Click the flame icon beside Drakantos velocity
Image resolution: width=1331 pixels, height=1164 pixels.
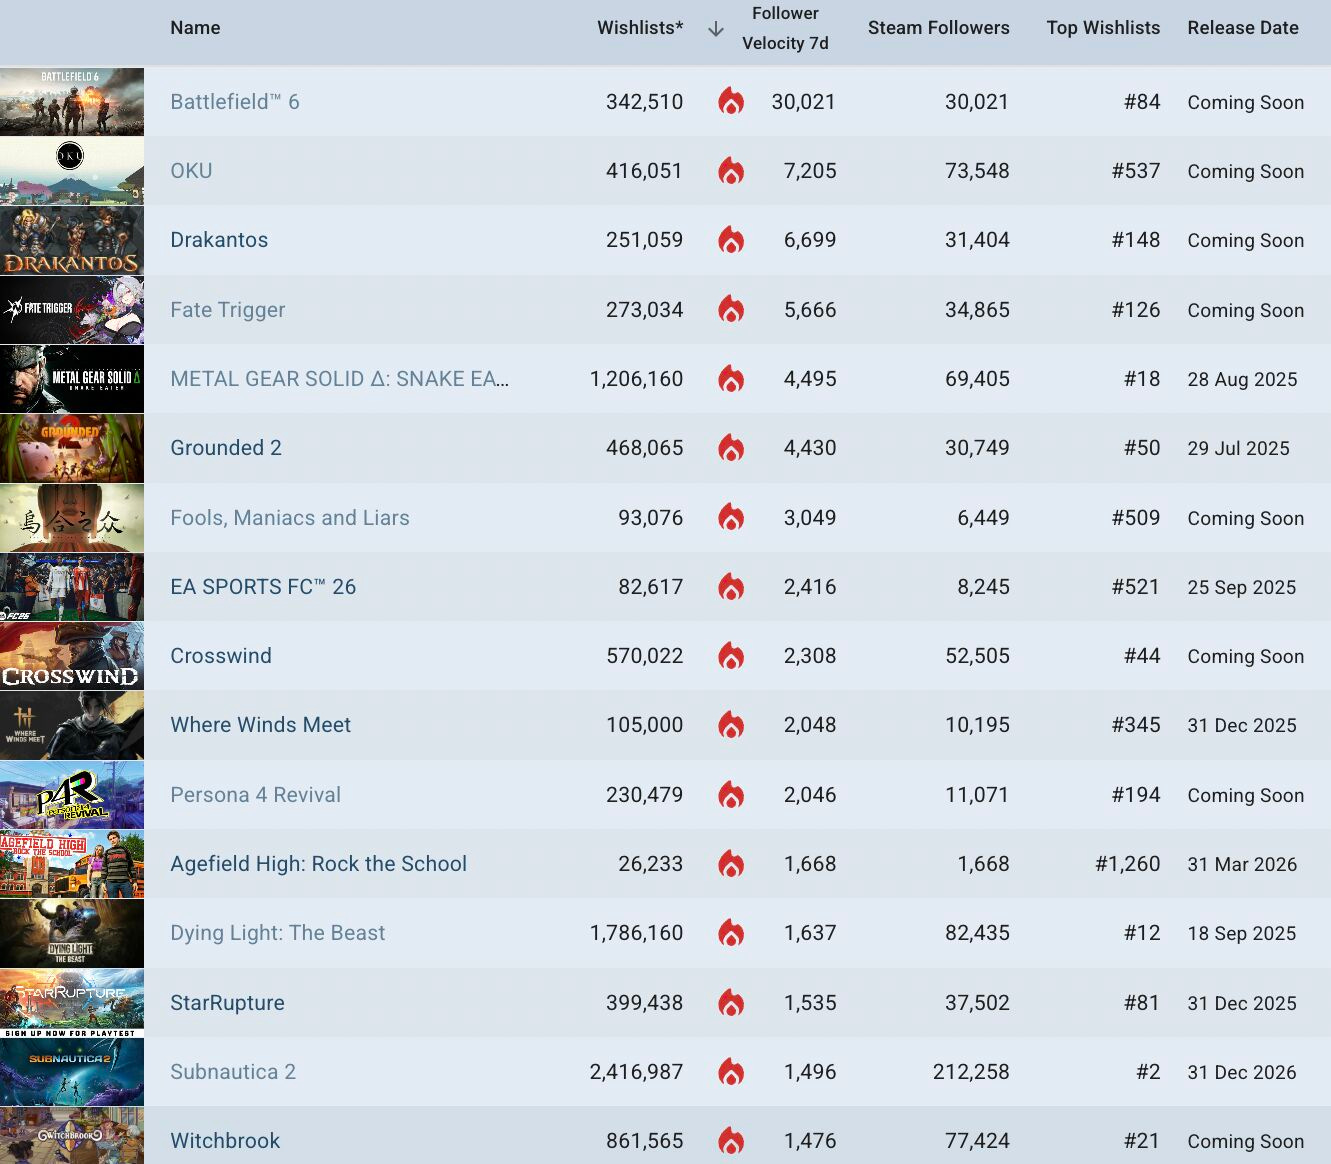click(x=731, y=240)
